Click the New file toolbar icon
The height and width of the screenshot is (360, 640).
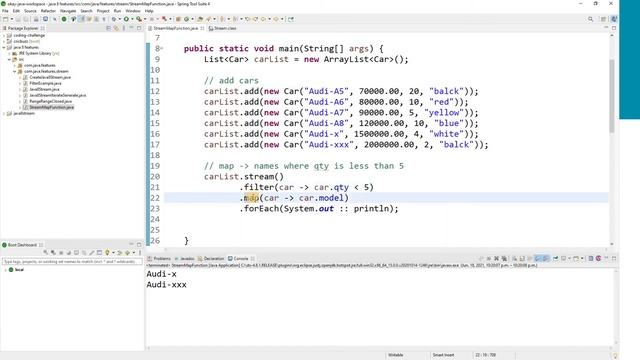5,19
